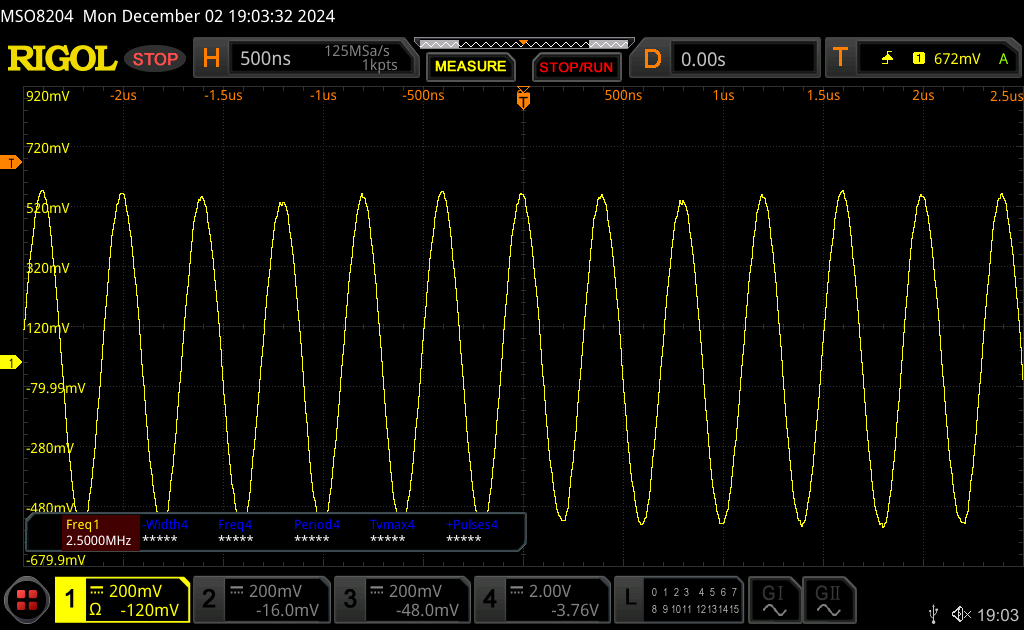Open the orange T trigger icon
Screen dimensions: 1024x630
(840, 57)
